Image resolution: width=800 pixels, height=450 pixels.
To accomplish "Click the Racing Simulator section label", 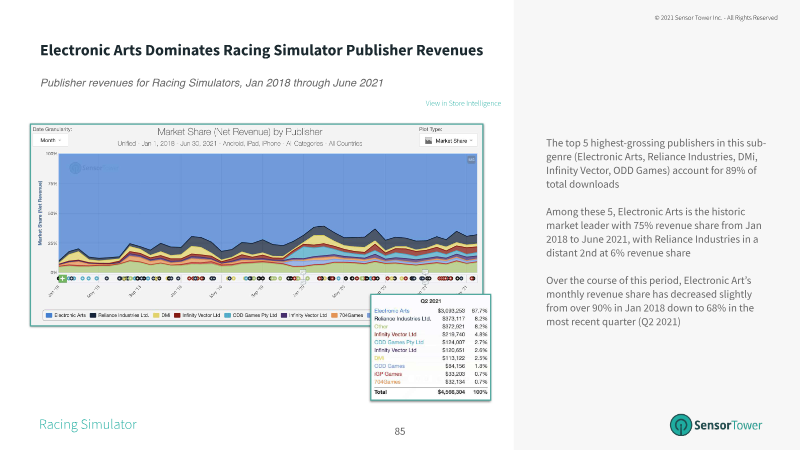I will (88, 424).
